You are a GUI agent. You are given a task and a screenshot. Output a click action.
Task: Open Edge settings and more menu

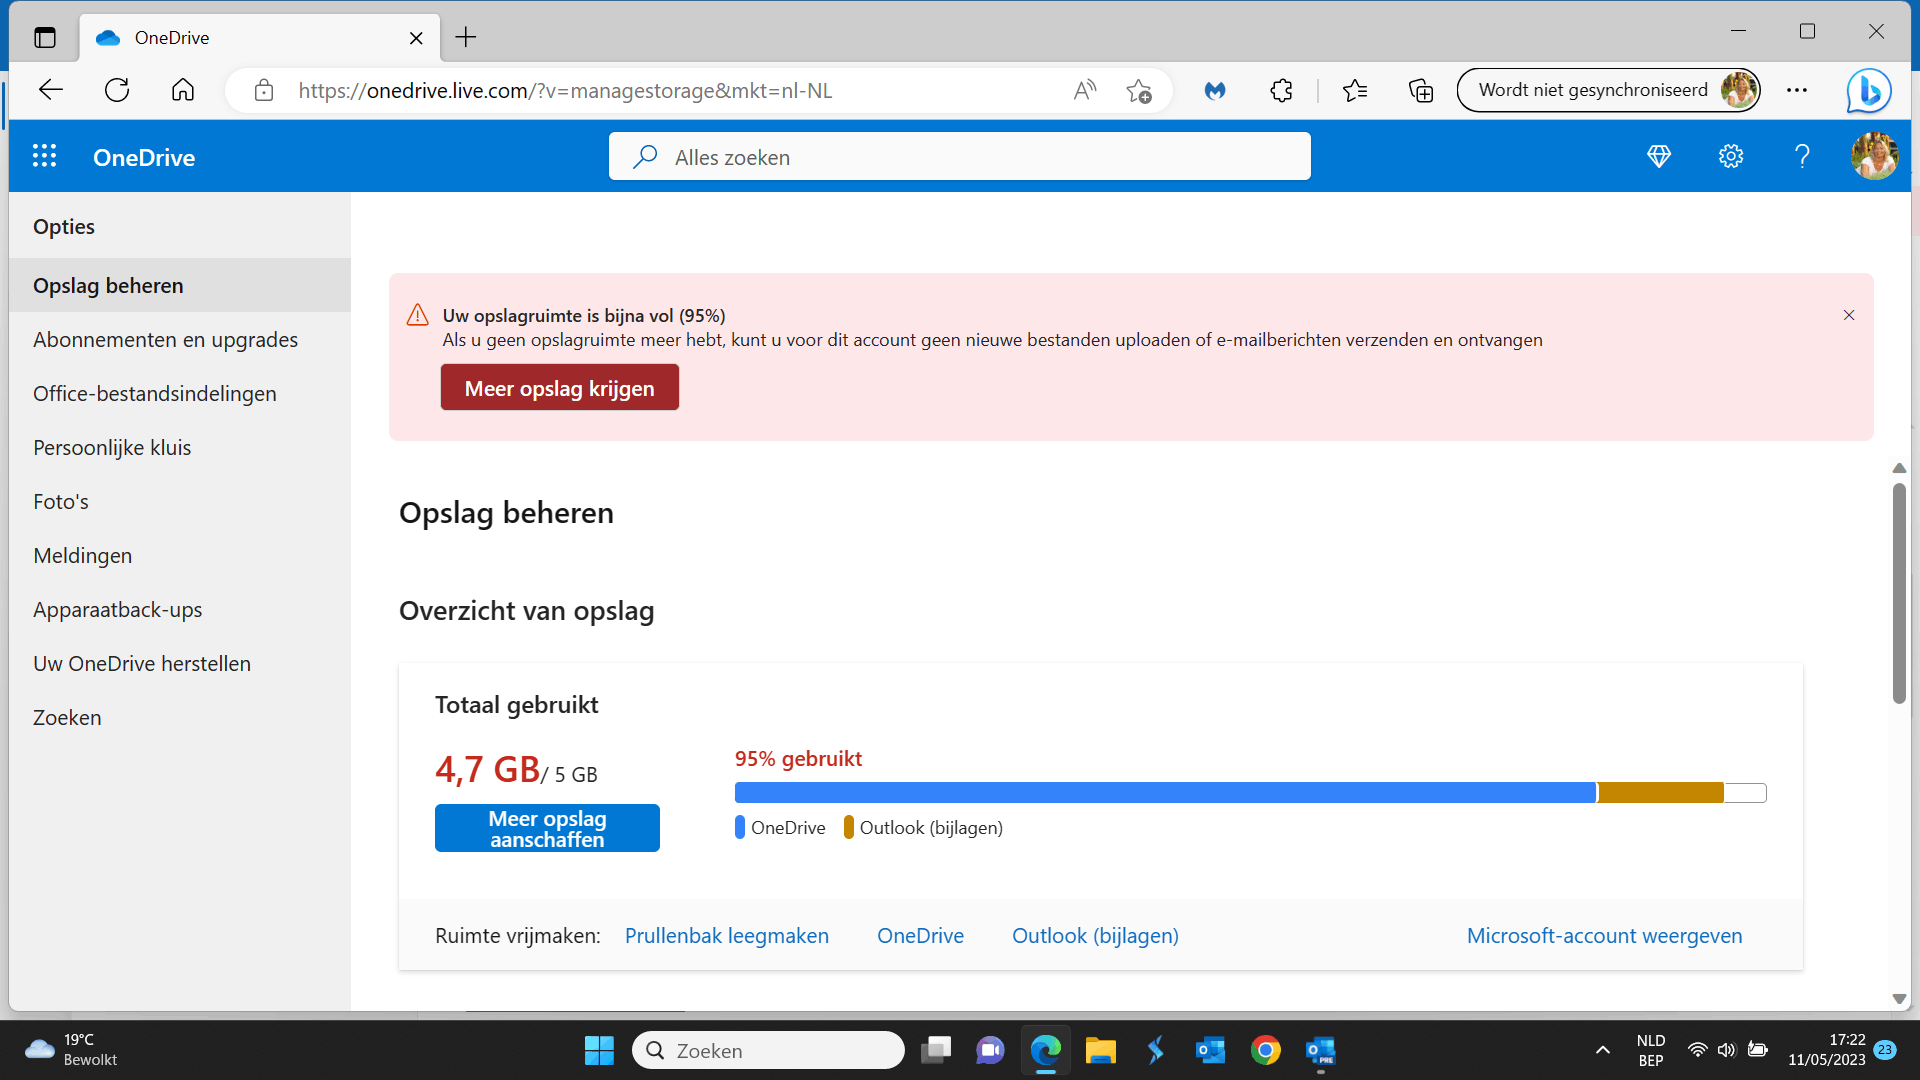point(1797,90)
